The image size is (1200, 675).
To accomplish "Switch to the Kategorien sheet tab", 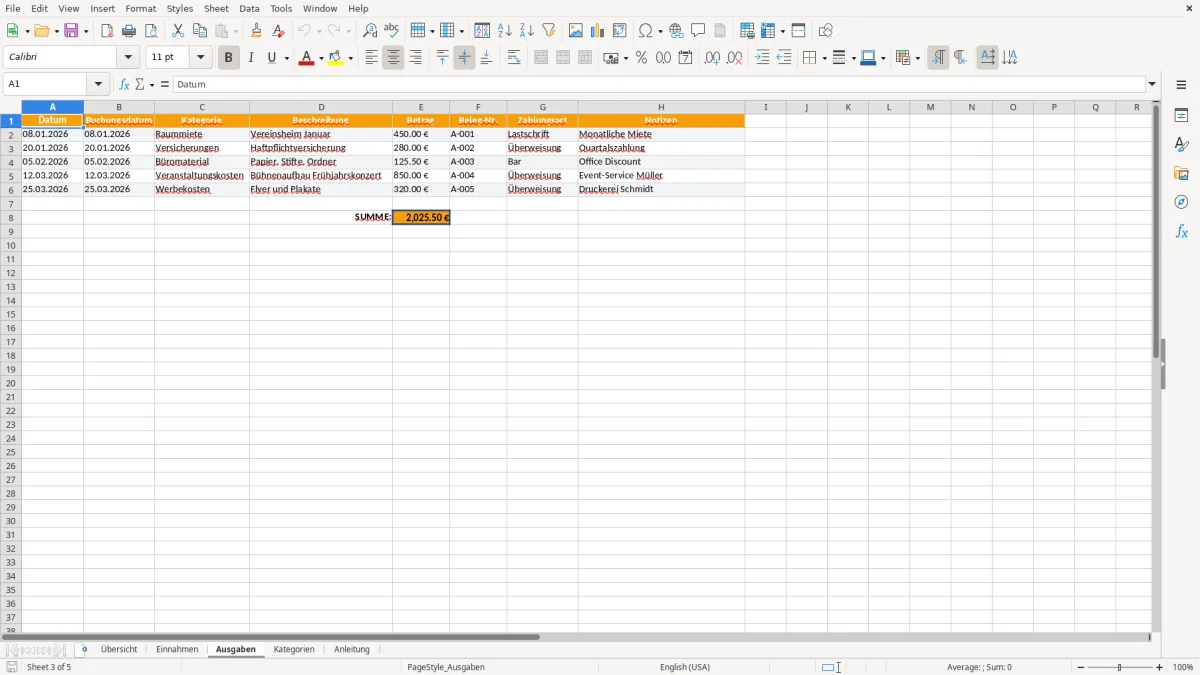I will pos(294,649).
